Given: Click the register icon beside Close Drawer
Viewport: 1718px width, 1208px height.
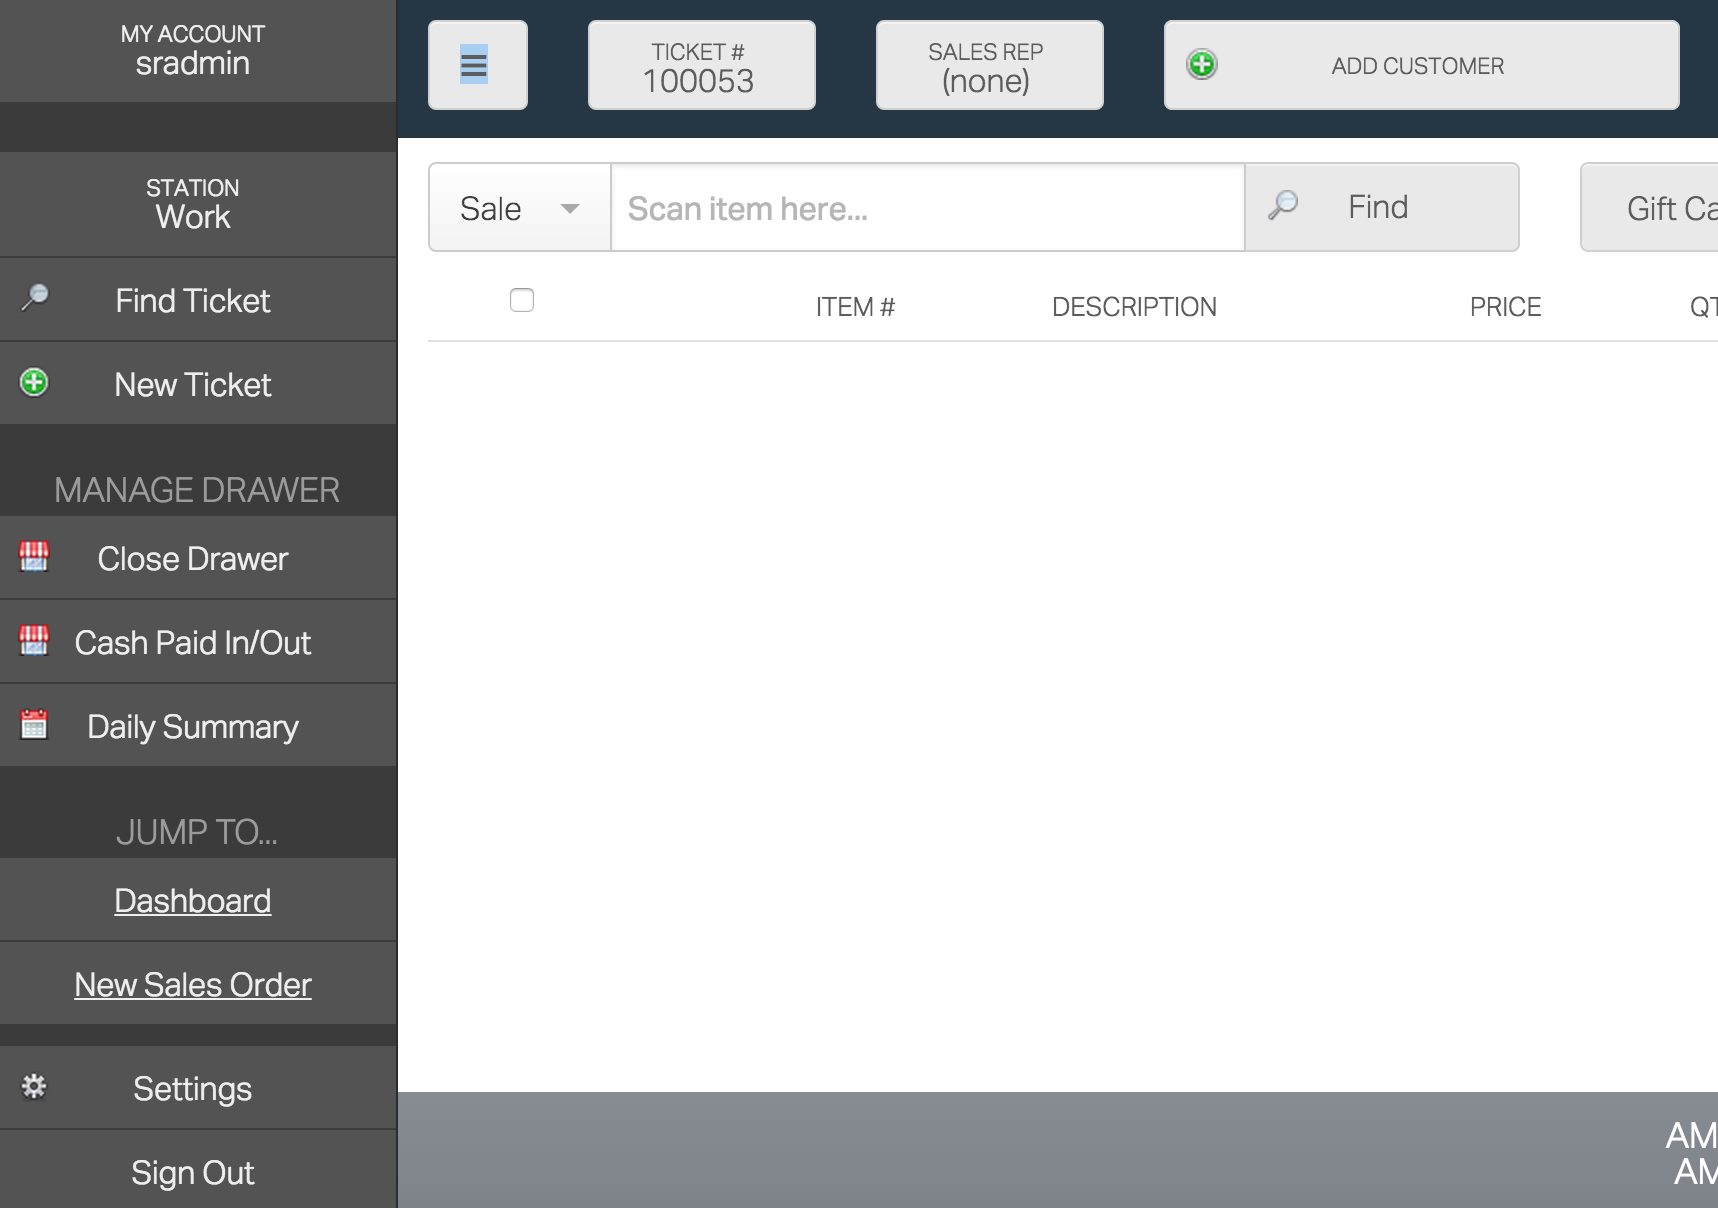Looking at the screenshot, I should 35,556.
